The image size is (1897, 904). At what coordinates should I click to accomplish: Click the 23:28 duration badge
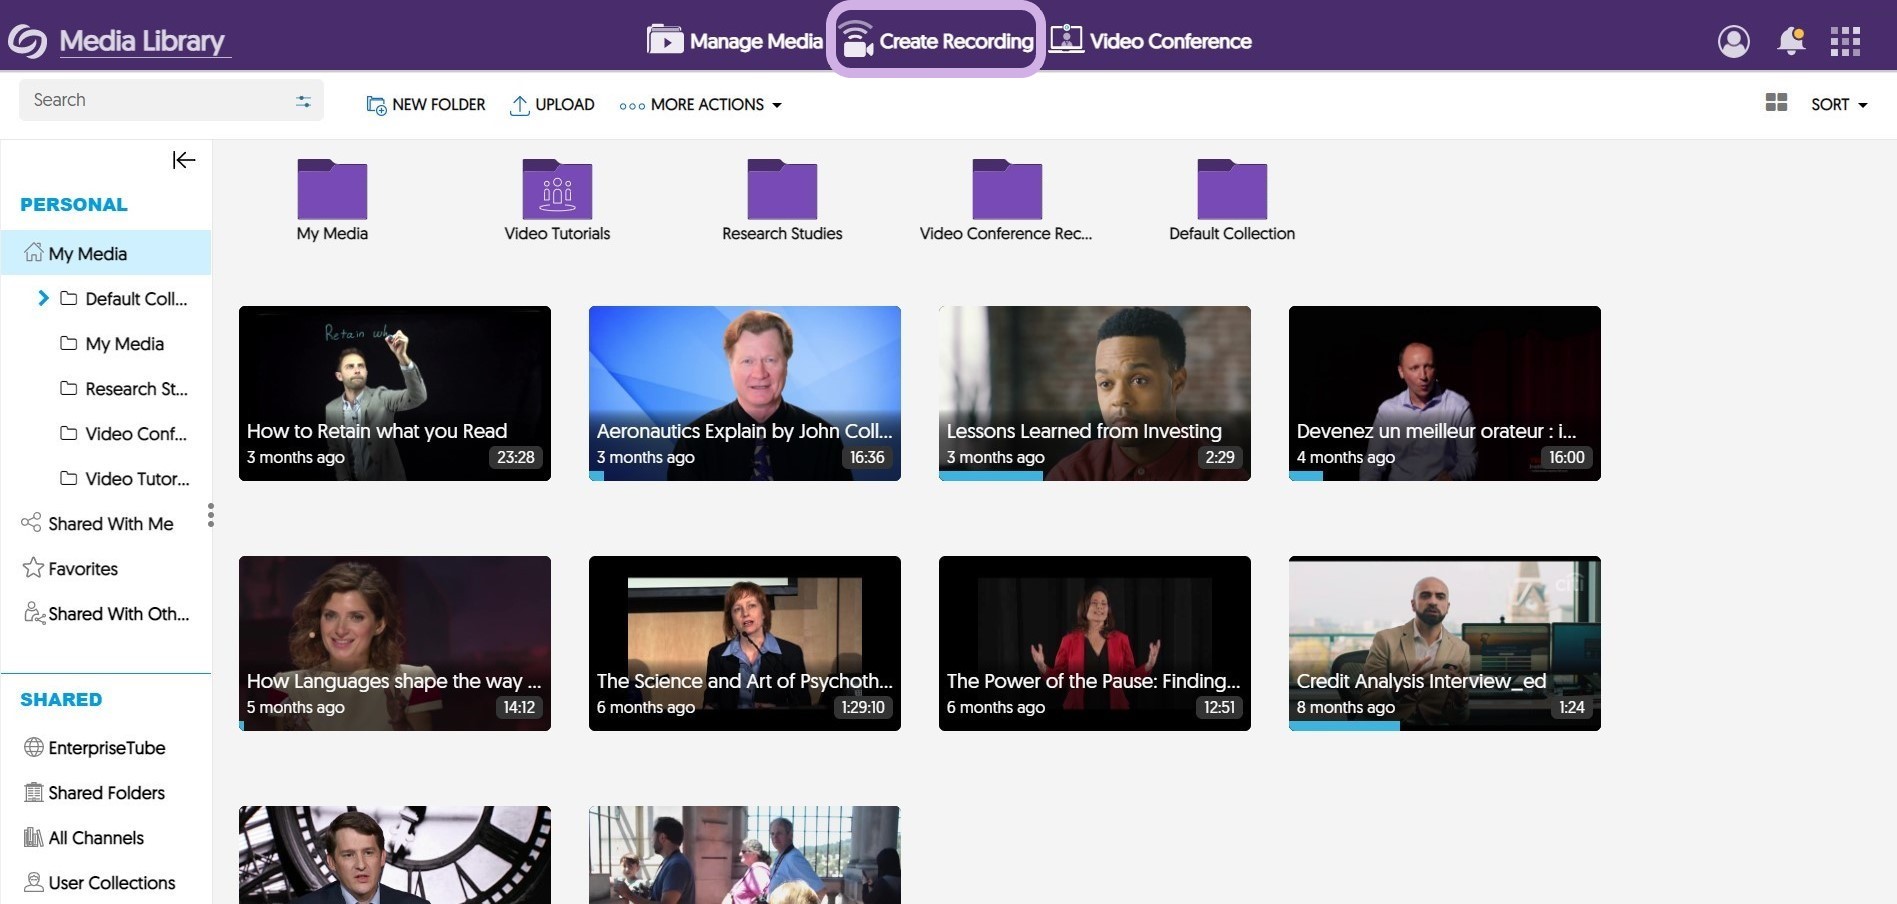pyautogui.click(x=516, y=457)
